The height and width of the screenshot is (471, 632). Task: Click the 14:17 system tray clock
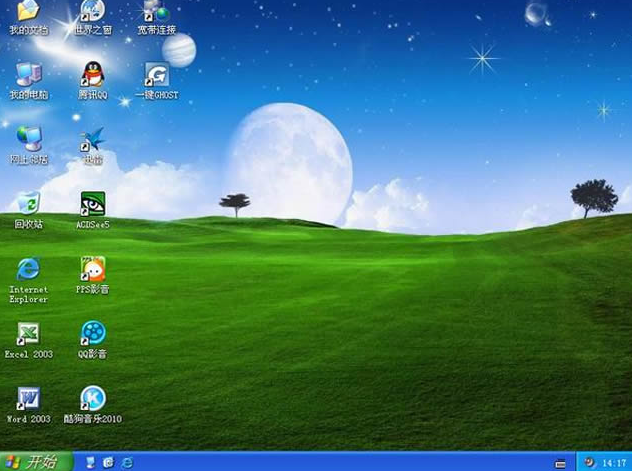613,463
